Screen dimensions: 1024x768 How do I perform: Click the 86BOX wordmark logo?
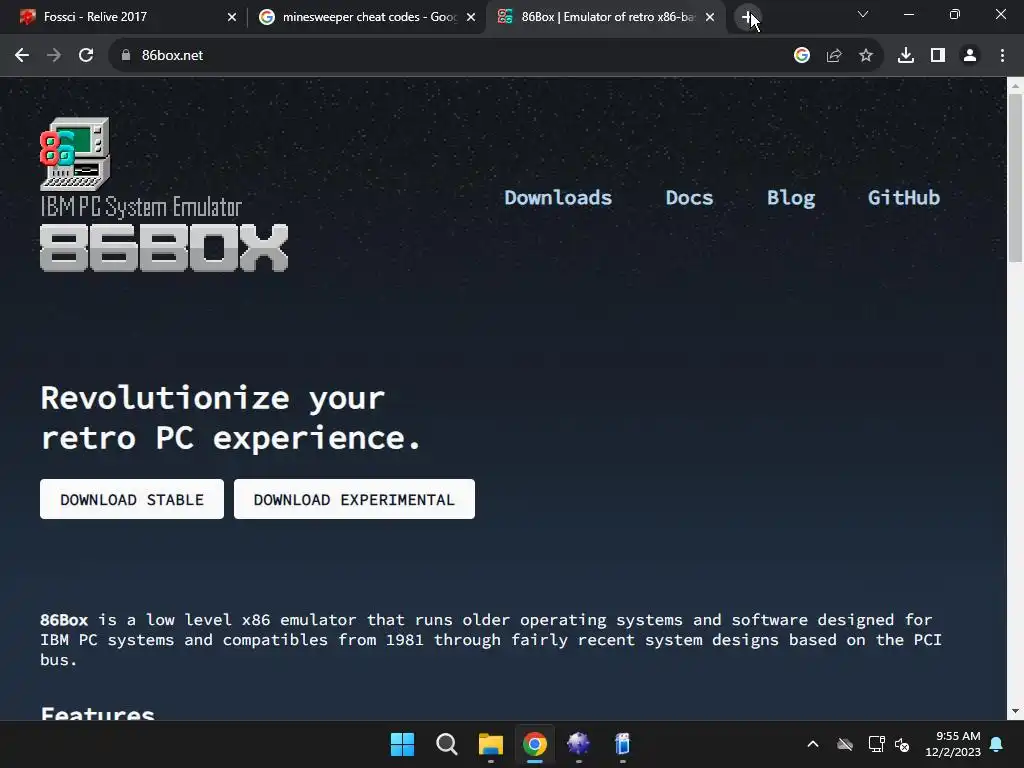[x=164, y=248]
